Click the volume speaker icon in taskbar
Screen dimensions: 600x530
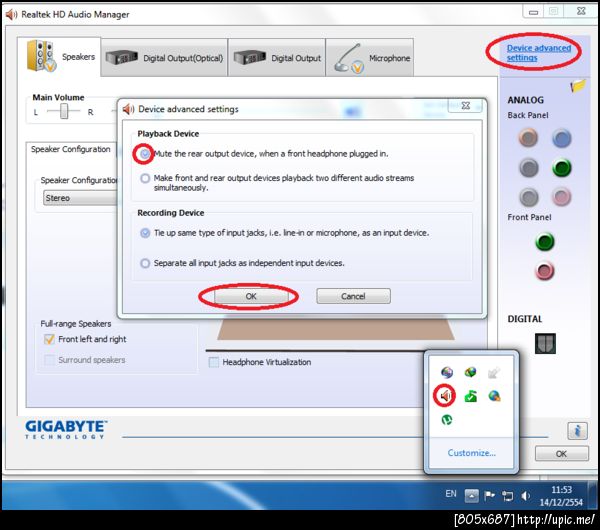click(x=526, y=496)
